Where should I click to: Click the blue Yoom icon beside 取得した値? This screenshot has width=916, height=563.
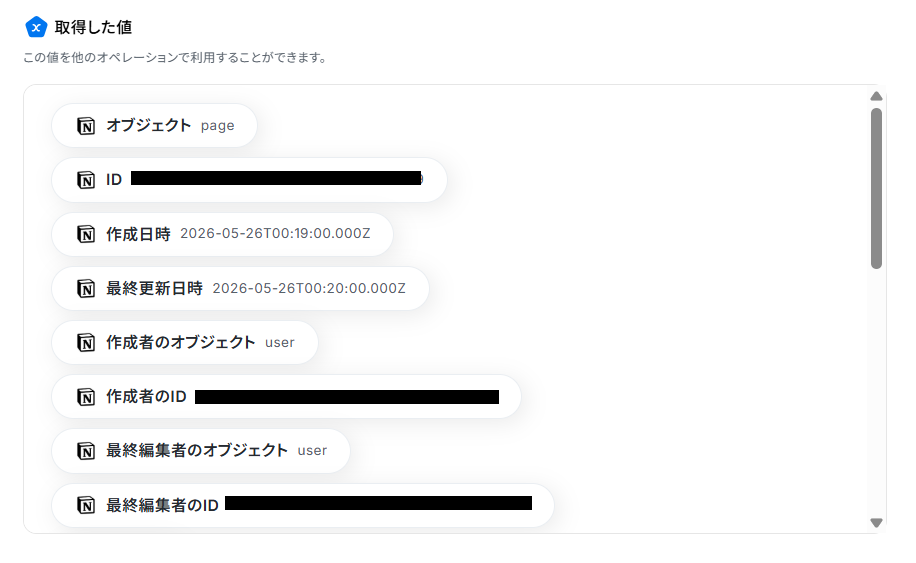[36, 27]
